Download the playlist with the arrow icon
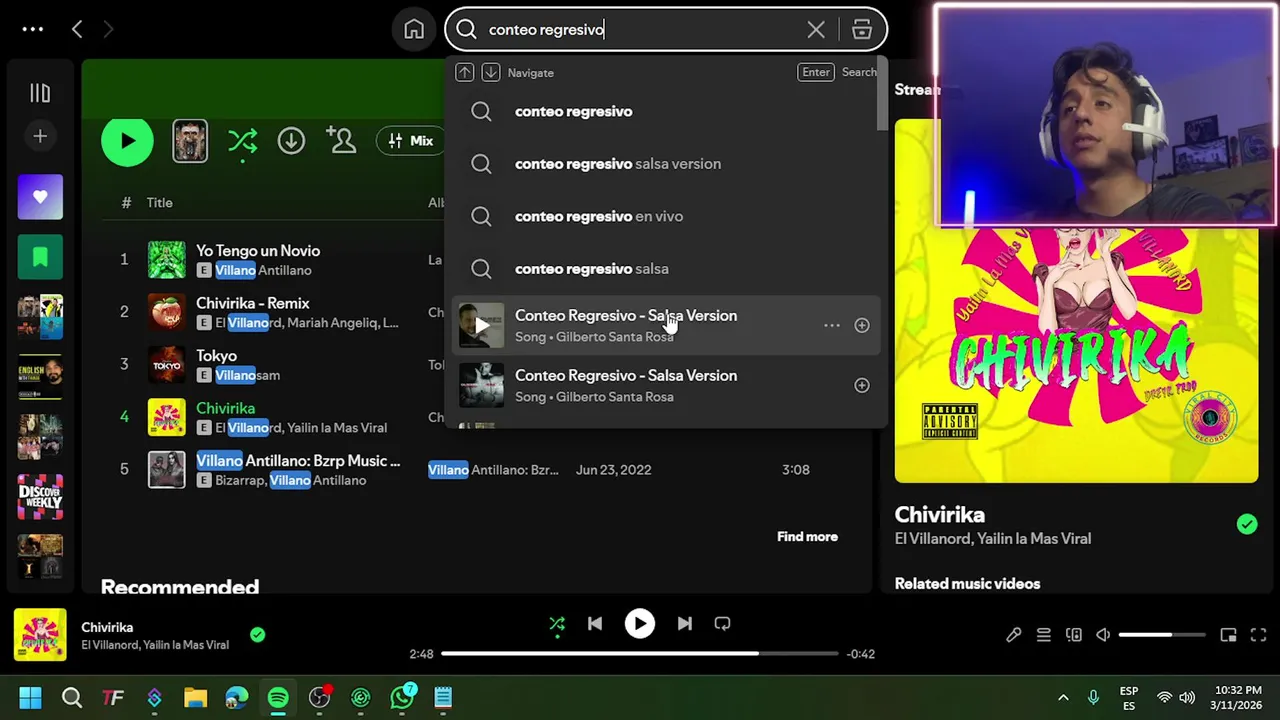 pyautogui.click(x=291, y=141)
